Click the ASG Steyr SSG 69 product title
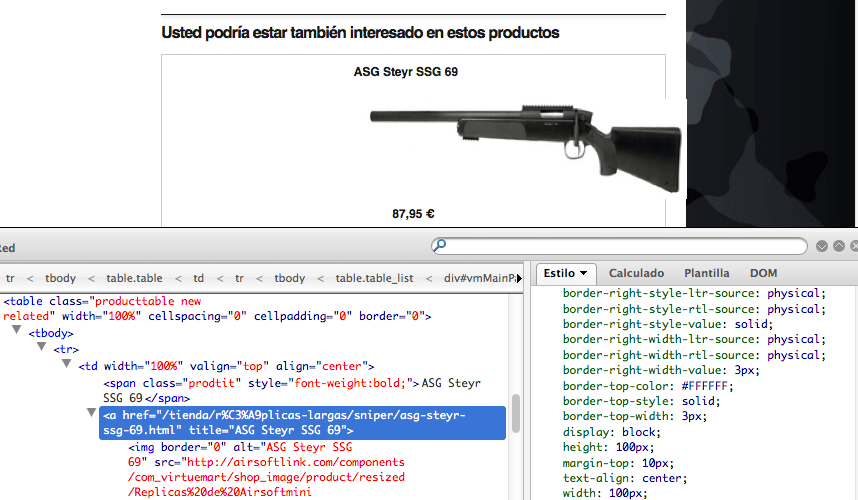Image resolution: width=858 pixels, height=500 pixels. click(405, 72)
